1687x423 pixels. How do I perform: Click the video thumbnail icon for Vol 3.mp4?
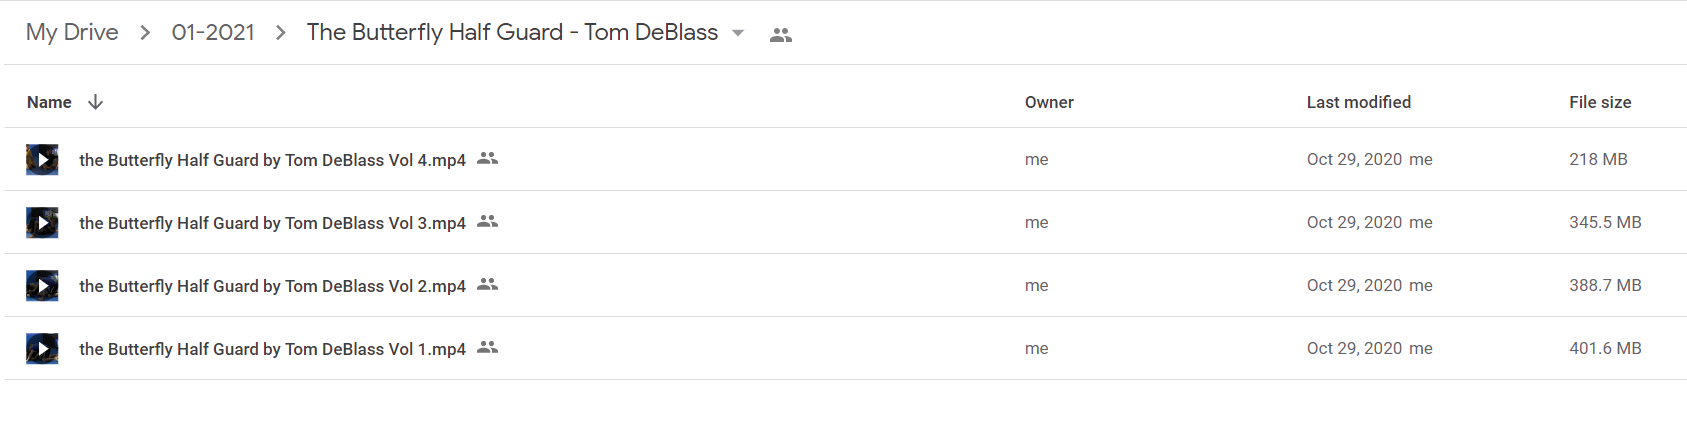click(42, 223)
